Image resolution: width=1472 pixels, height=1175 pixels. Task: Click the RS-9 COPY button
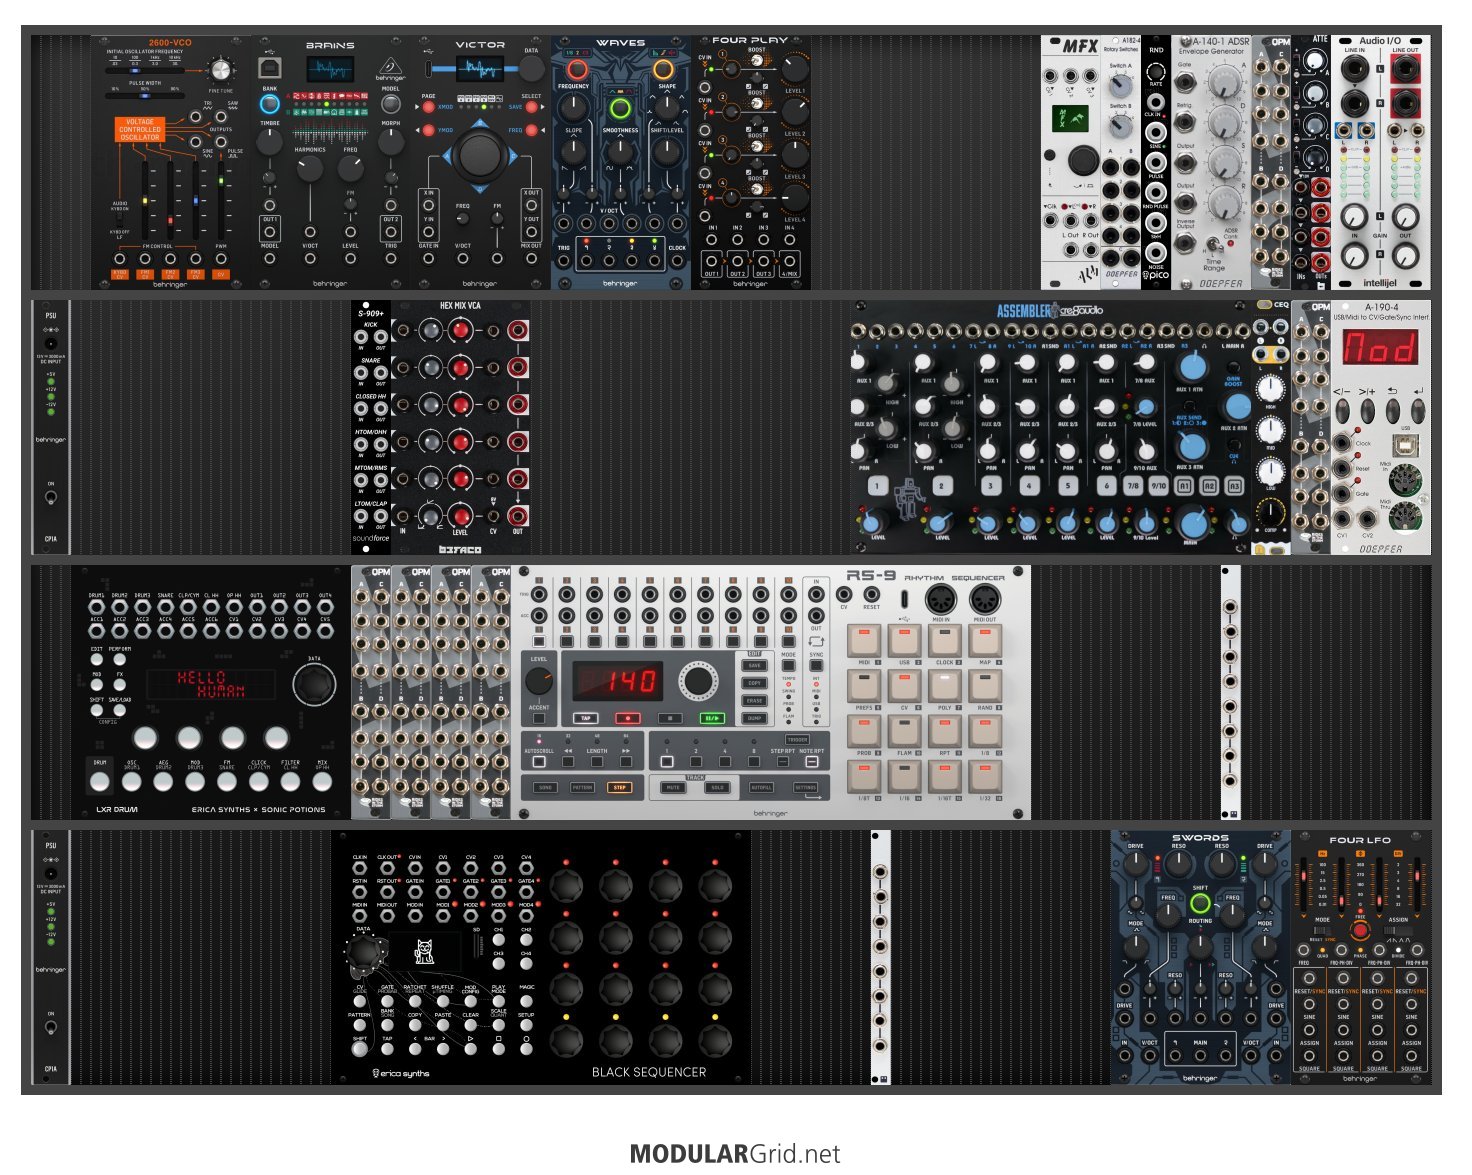click(754, 683)
